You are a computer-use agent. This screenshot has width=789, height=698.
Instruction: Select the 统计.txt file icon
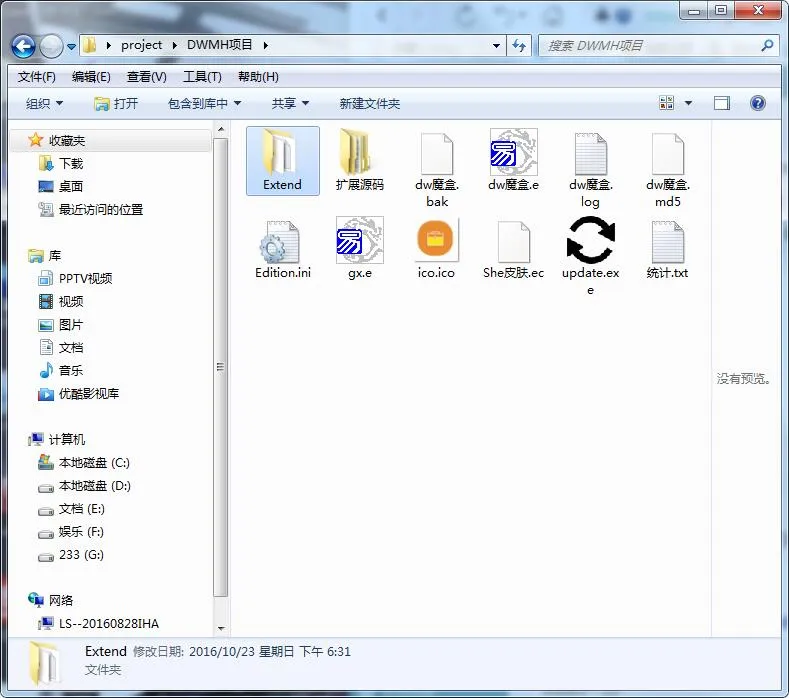pyautogui.click(x=668, y=242)
